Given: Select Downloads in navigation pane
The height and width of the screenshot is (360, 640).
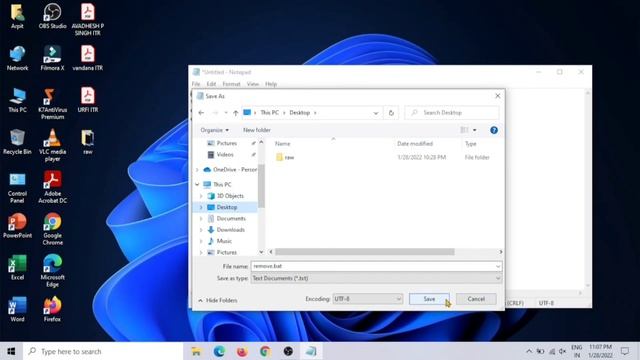Looking at the screenshot, I should pyautogui.click(x=230, y=230).
